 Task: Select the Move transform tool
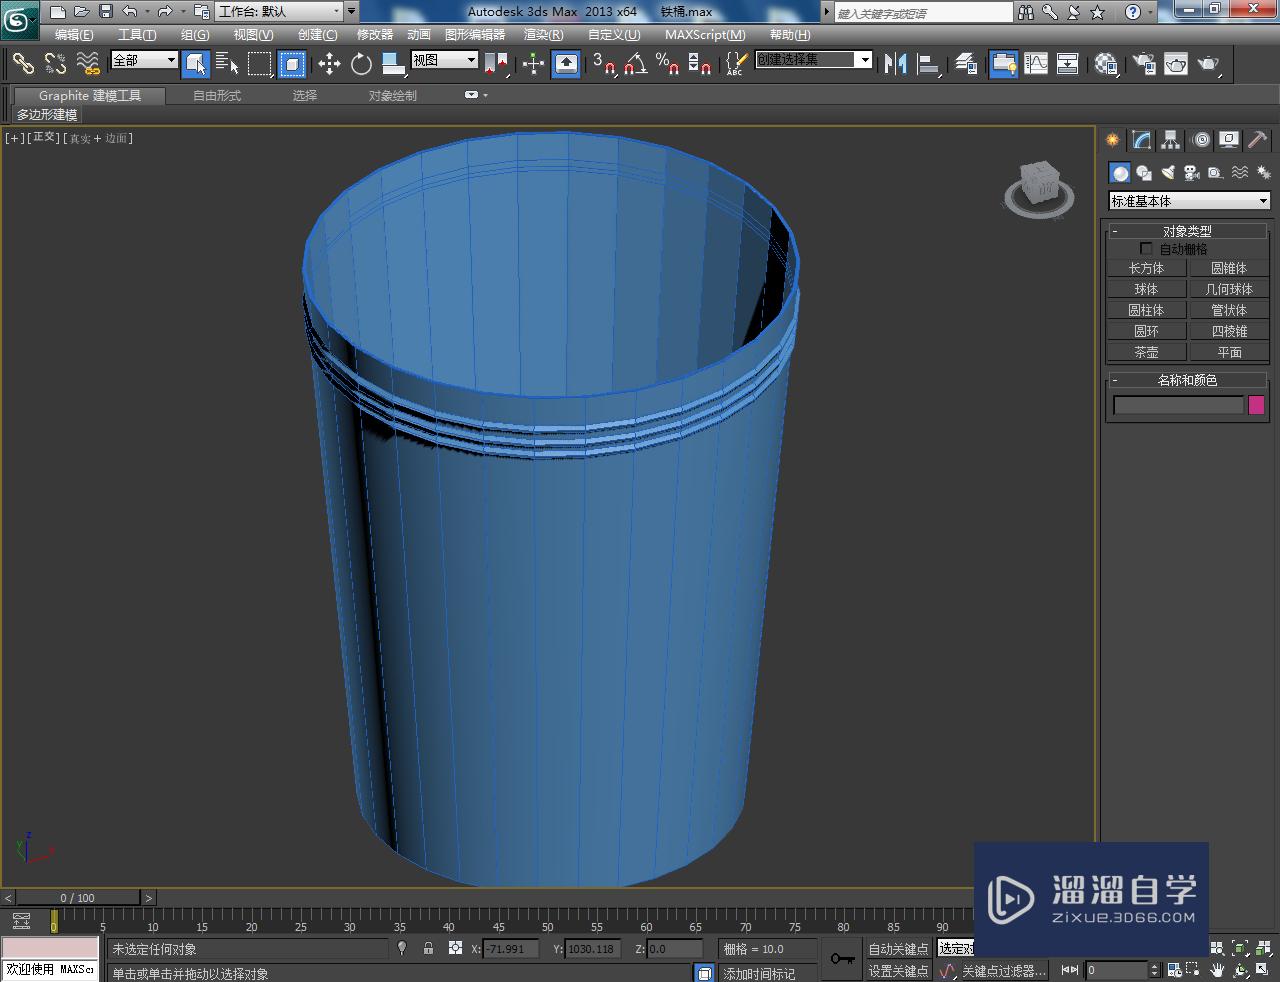tap(329, 64)
